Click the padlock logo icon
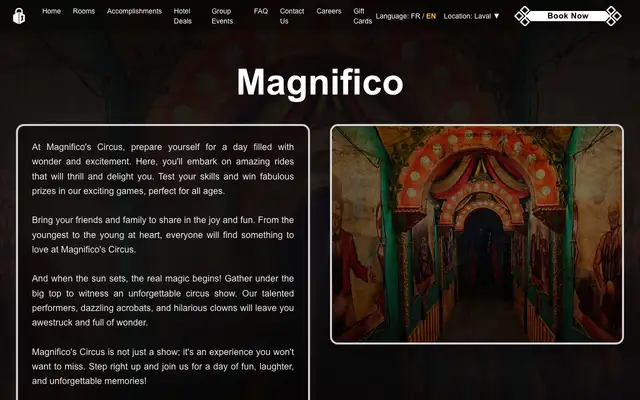 pyautogui.click(x=19, y=16)
